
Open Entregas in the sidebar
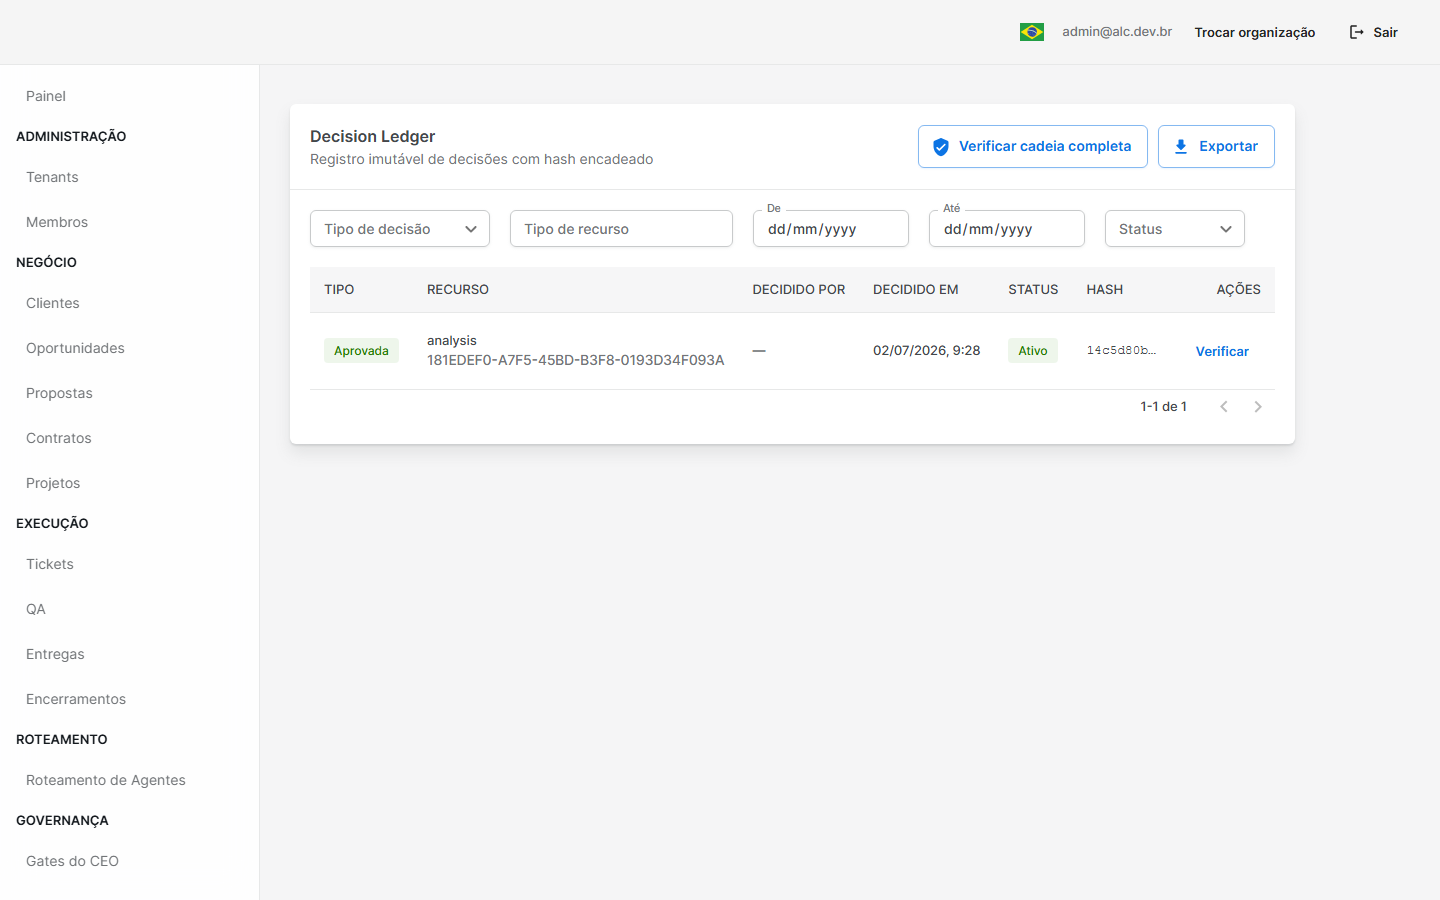coord(55,654)
